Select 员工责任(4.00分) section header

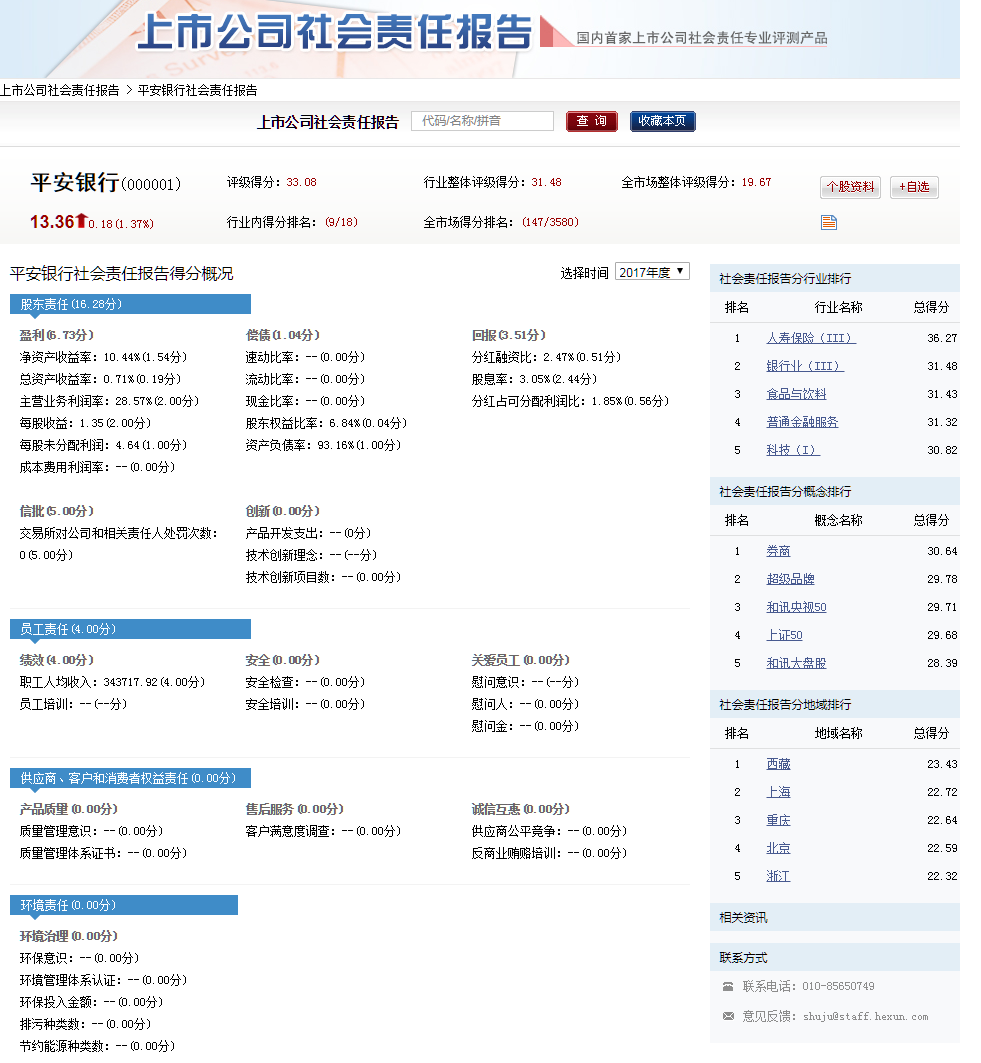[x=130, y=629]
